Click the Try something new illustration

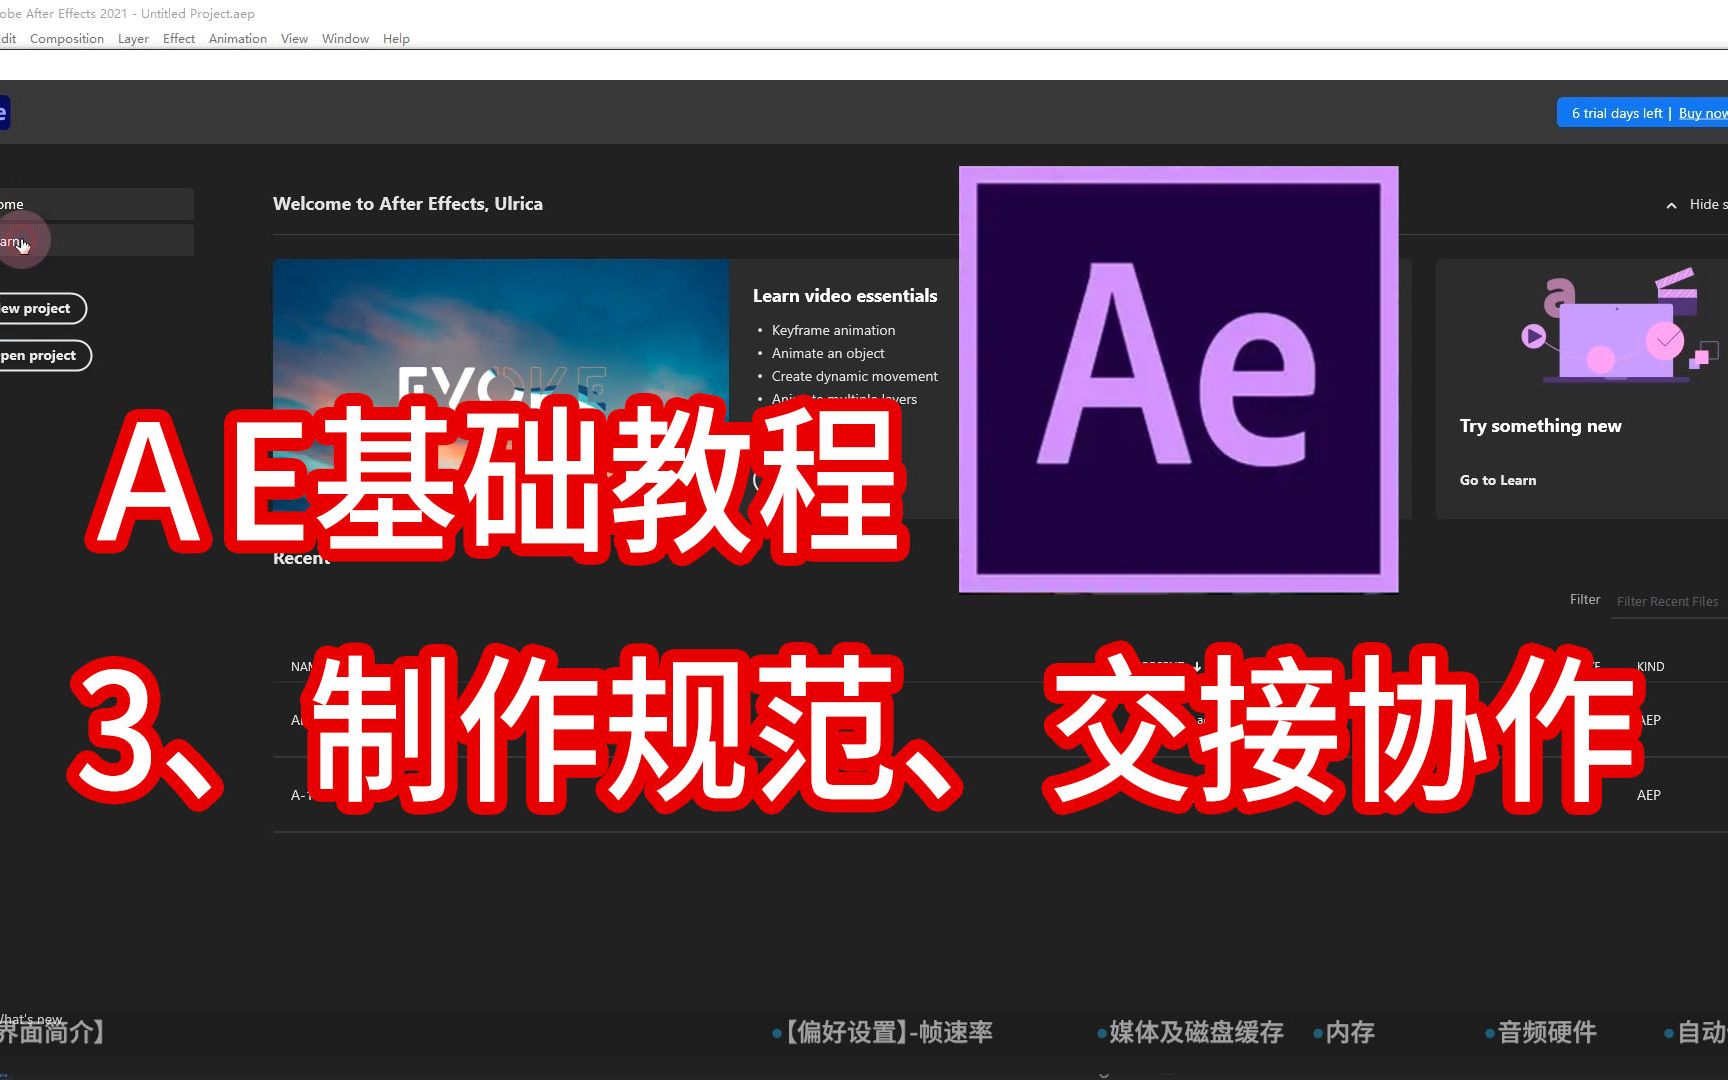pos(1618,325)
